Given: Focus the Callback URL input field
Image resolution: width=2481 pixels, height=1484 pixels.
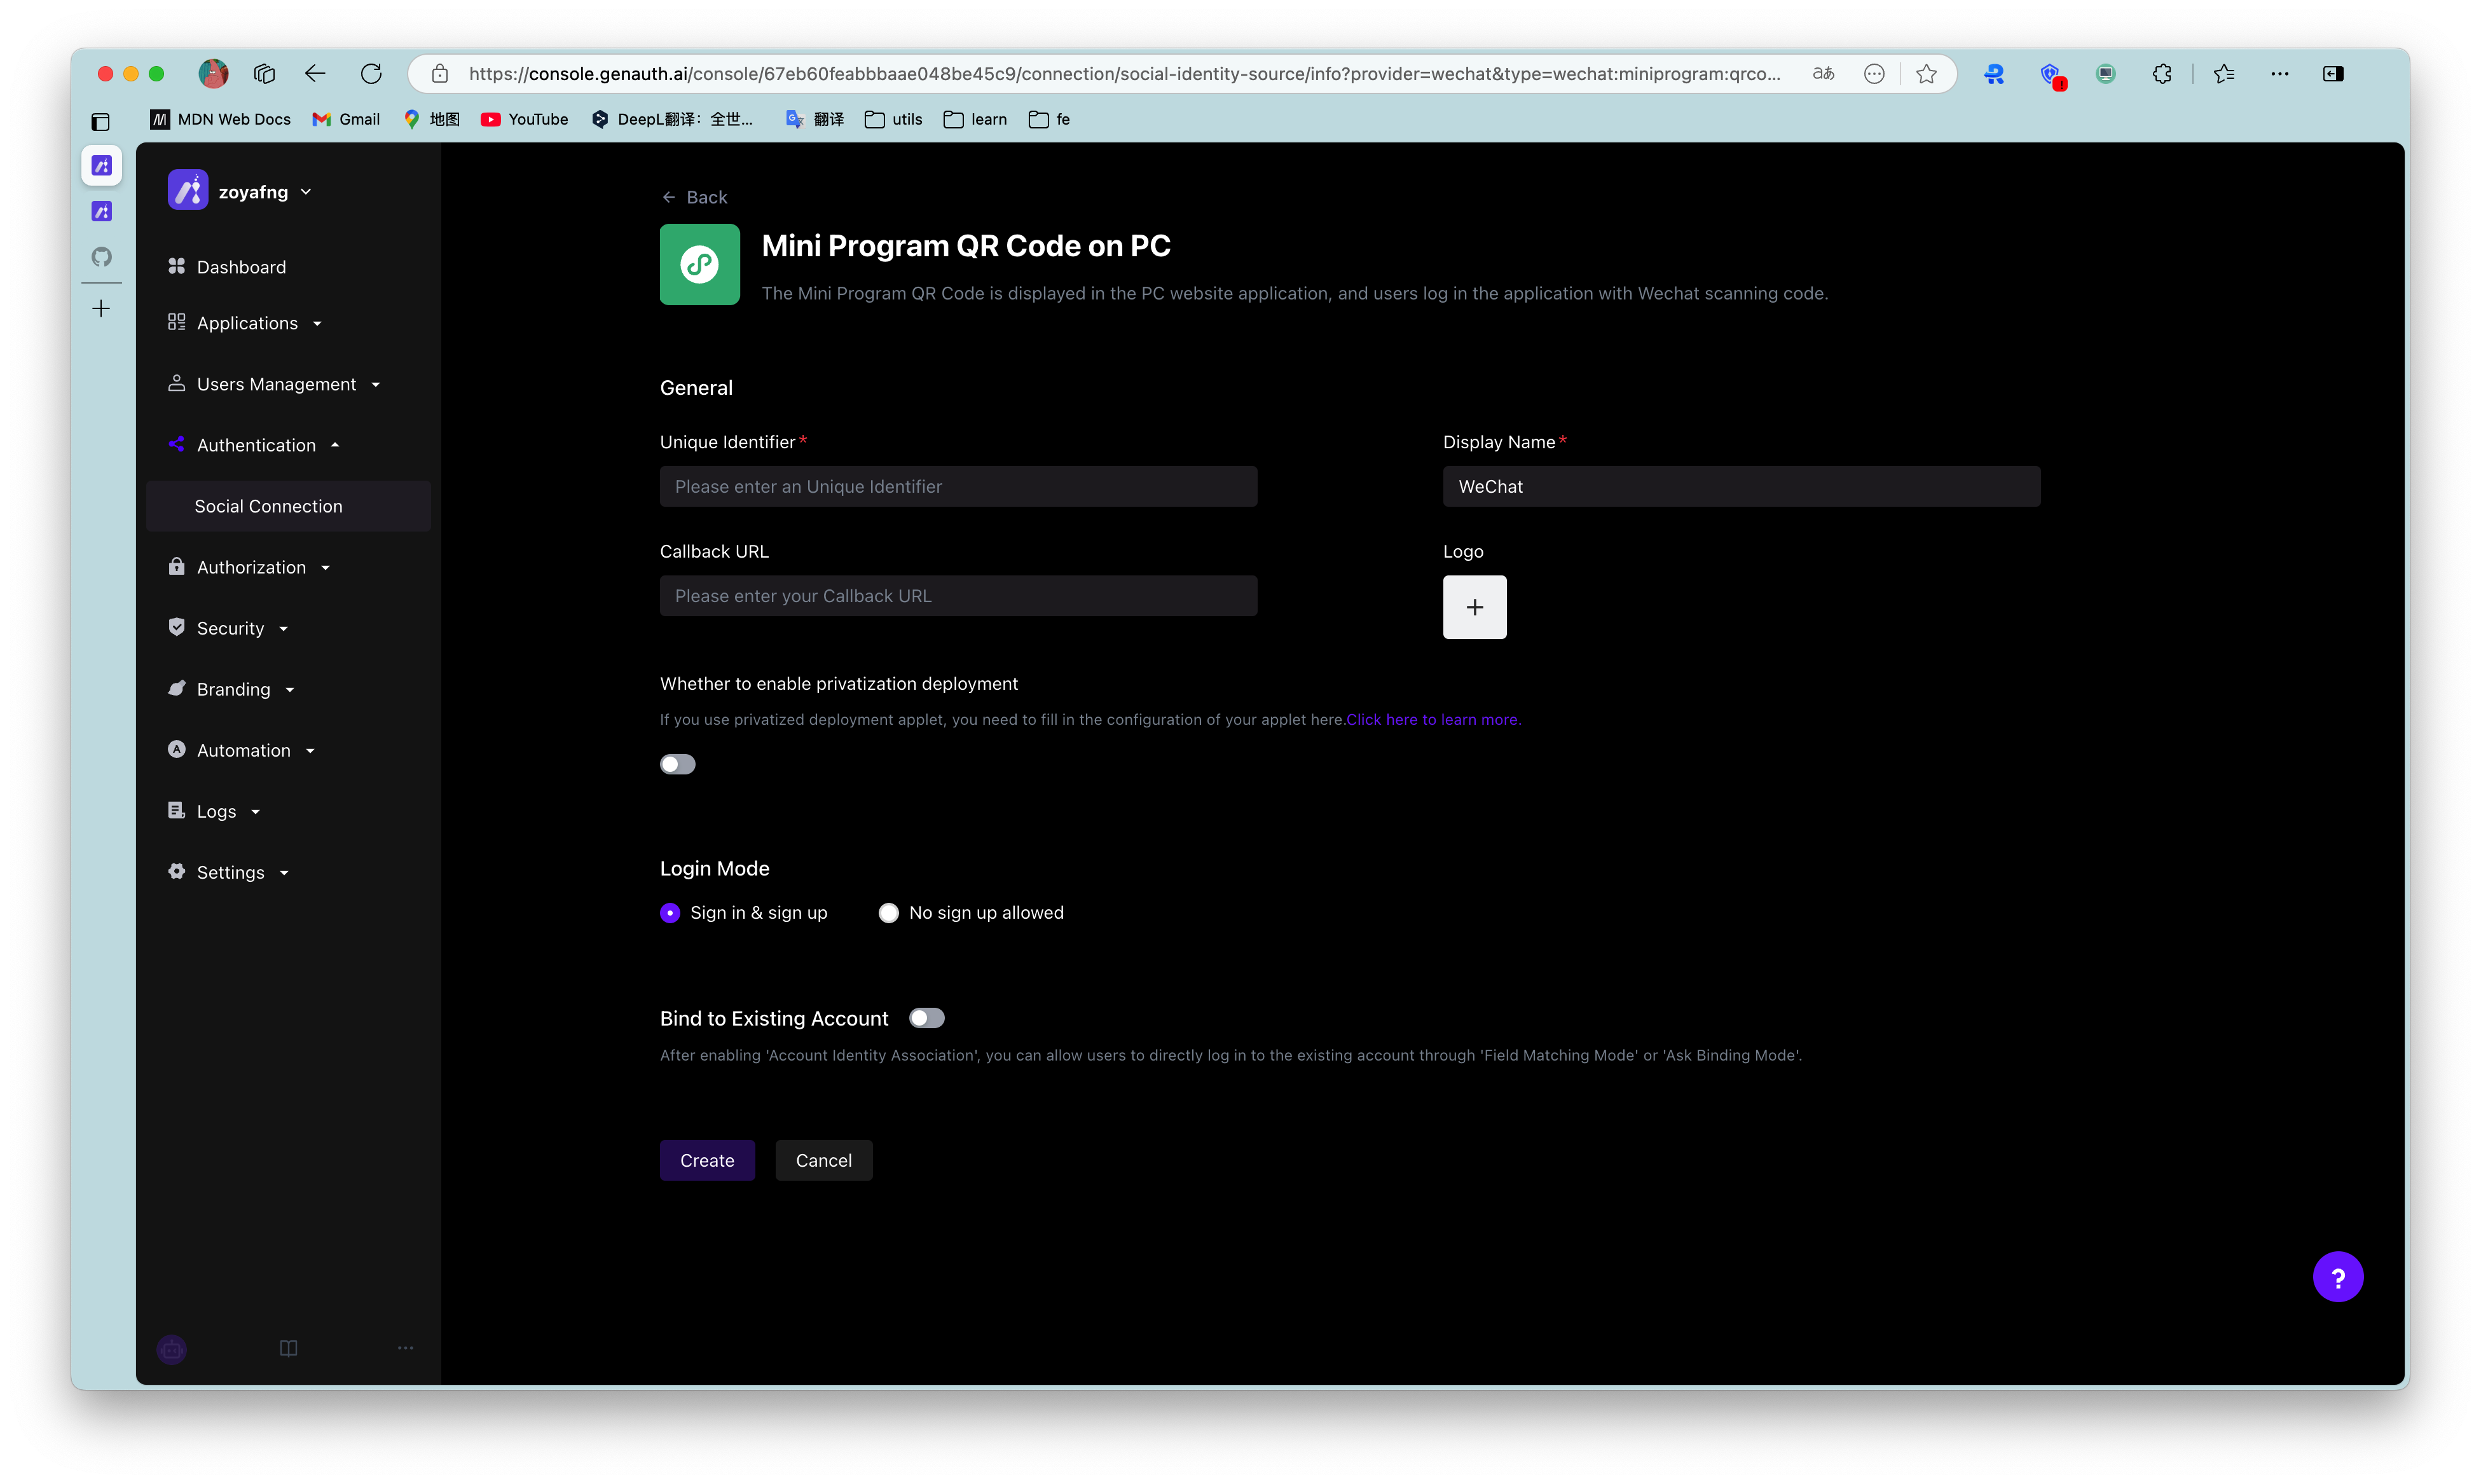Looking at the screenshot, I should pyautogui.click(x=958, y=595).
